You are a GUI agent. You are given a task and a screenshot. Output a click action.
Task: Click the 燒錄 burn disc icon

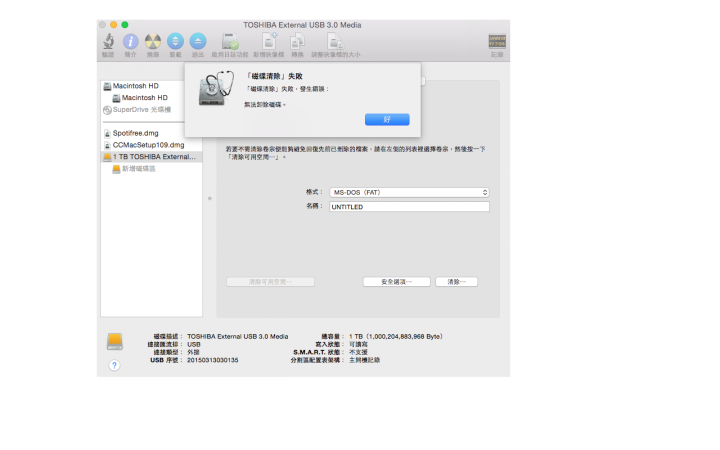pyautogui.click(x=153, y=42)
